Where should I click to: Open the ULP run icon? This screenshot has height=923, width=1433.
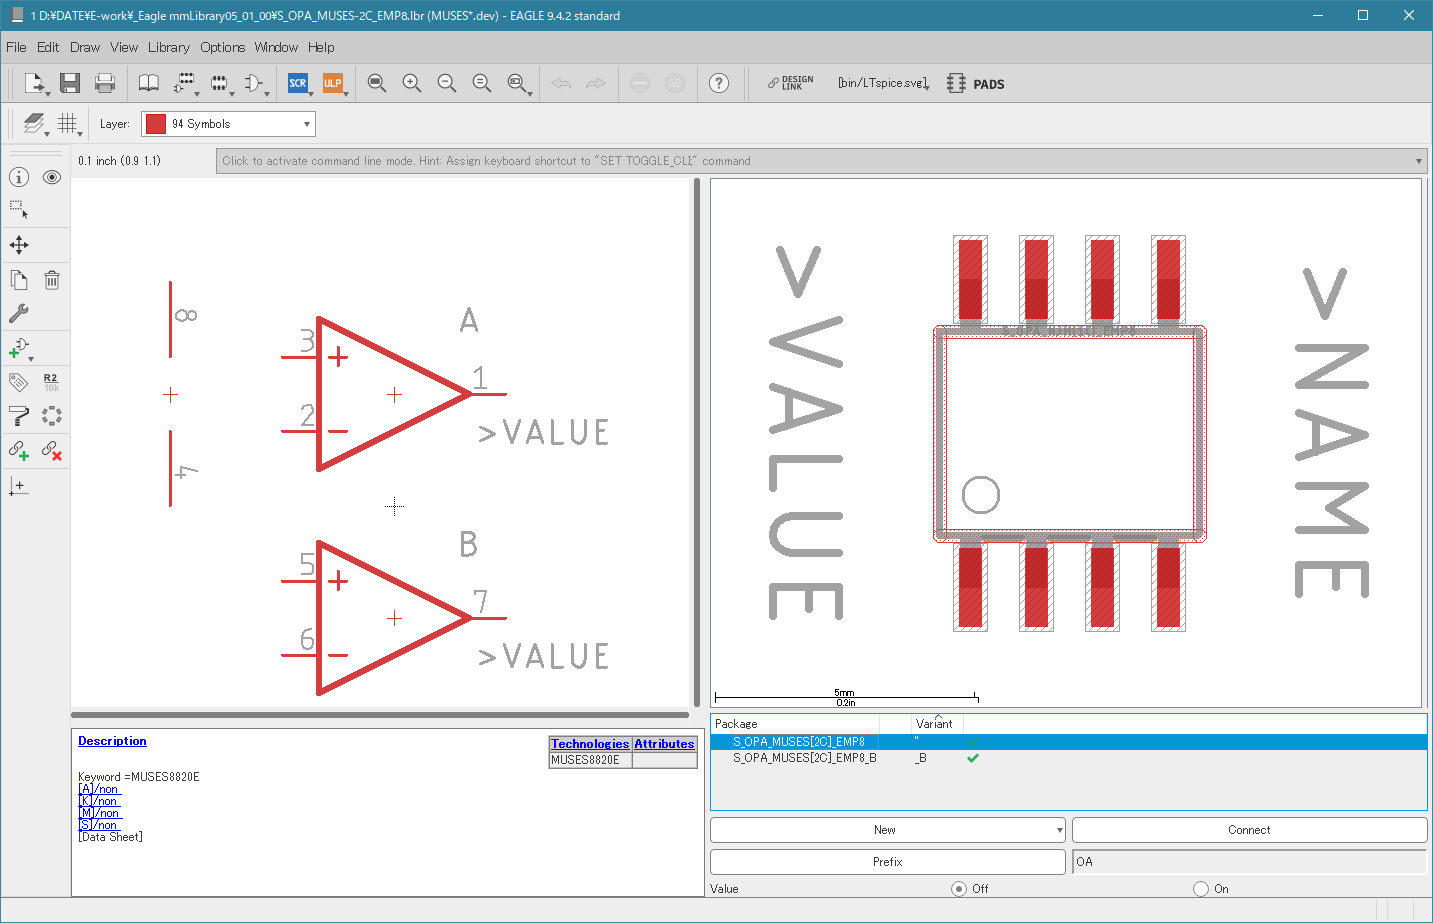[333, 83]
